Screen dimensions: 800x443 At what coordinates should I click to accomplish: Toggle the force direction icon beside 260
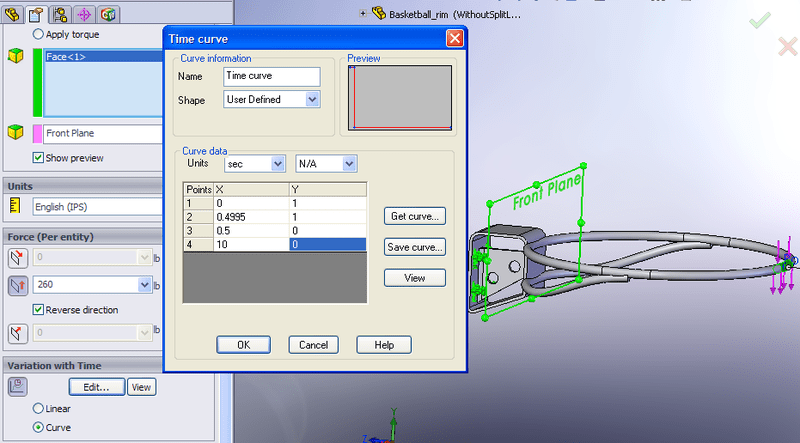pyautogui.click(x=15, y=286)
